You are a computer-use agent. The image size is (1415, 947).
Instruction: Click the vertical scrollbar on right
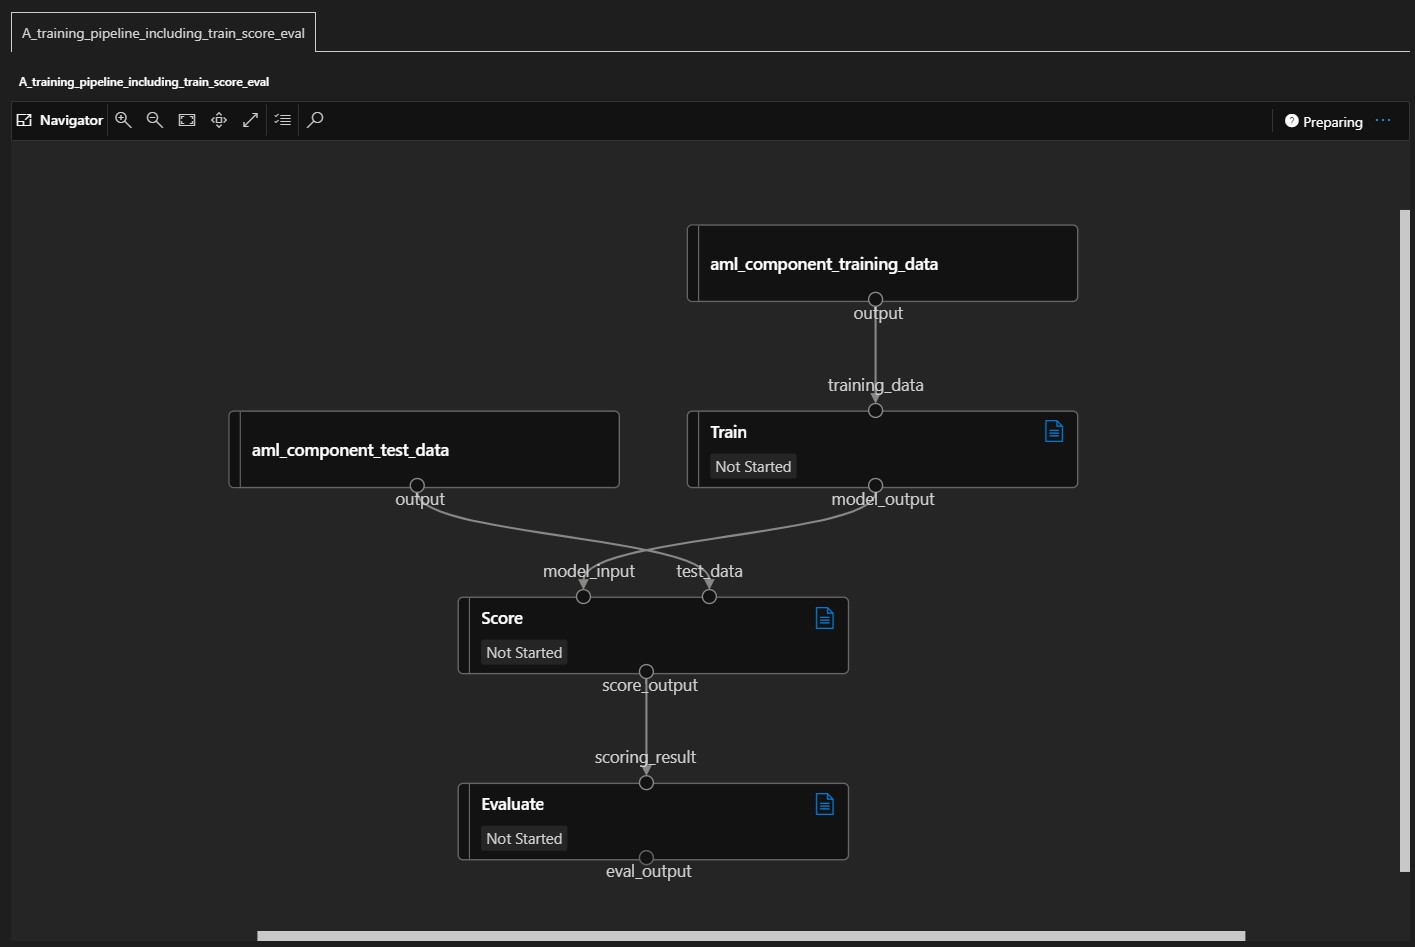(1405, 540)
